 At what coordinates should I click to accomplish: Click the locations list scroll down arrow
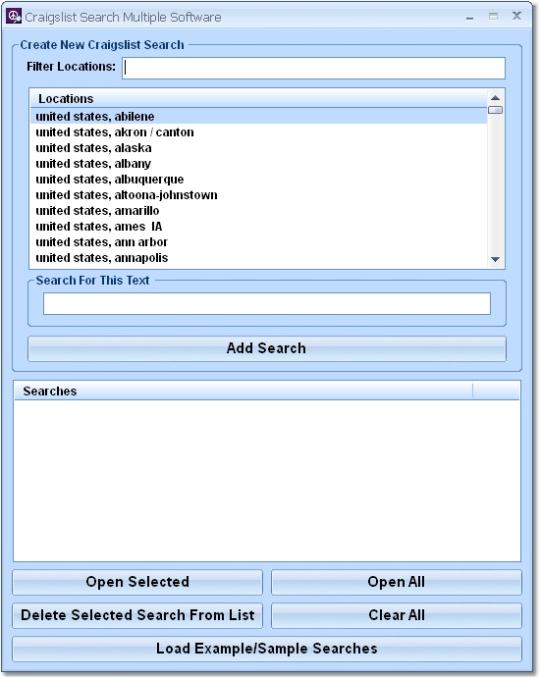(x=495, y=259)
